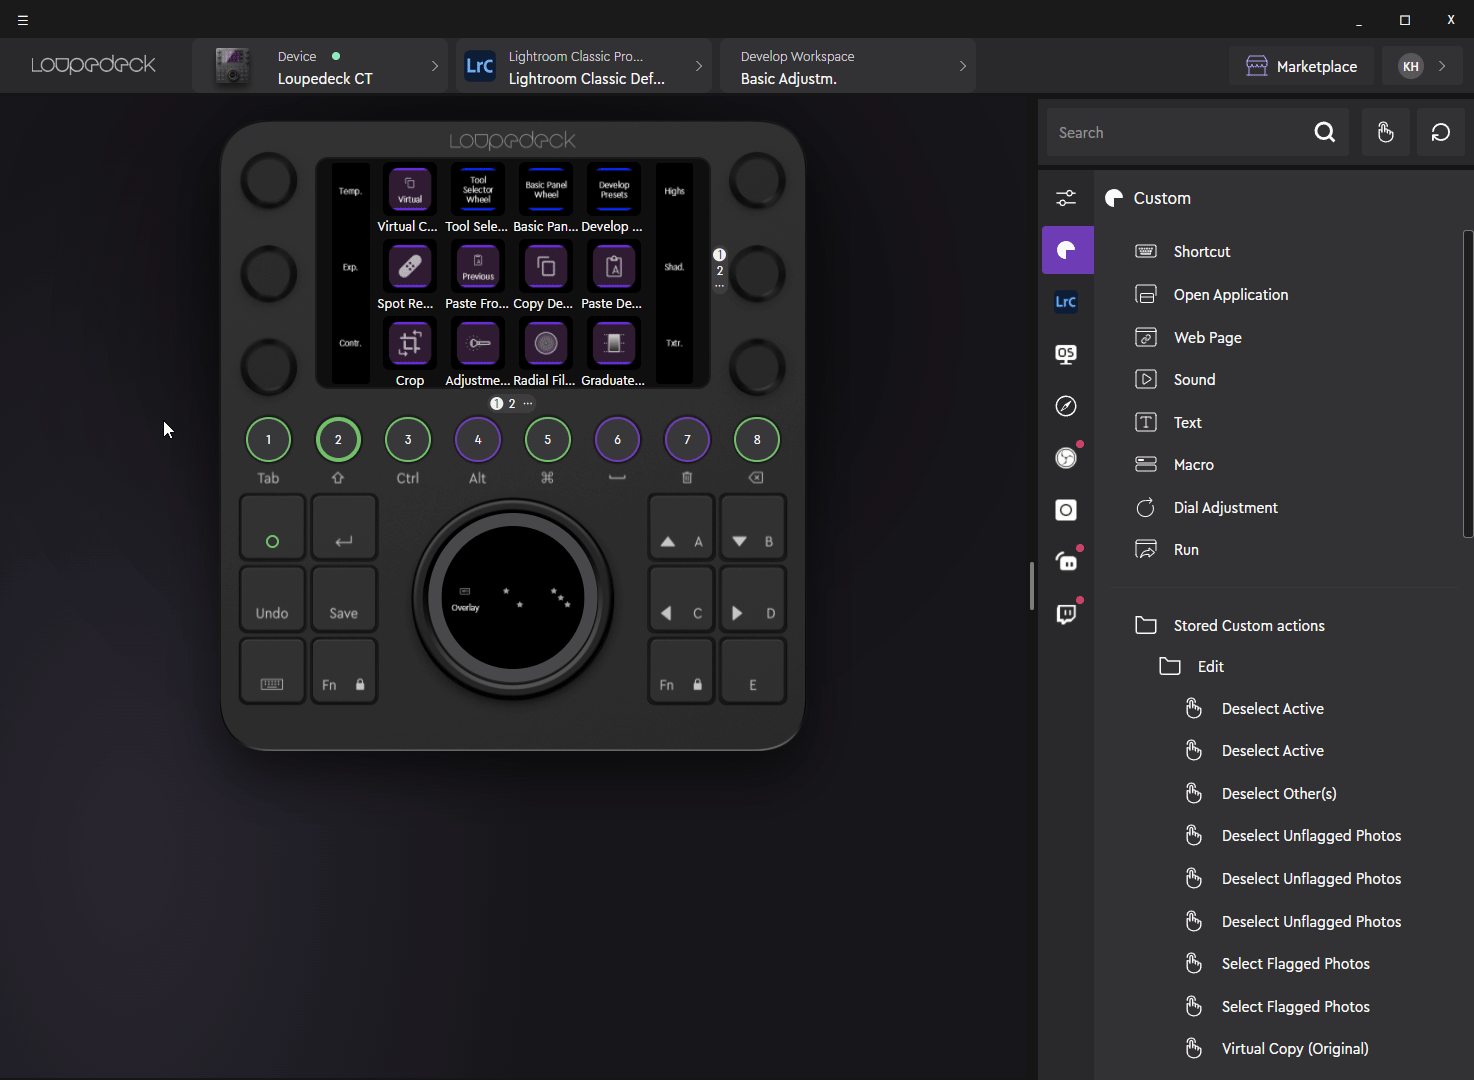The image size is (1474, 1080).
Task: Open the Marketplace
Action: pyautogui.click(x=1301, y=67)
